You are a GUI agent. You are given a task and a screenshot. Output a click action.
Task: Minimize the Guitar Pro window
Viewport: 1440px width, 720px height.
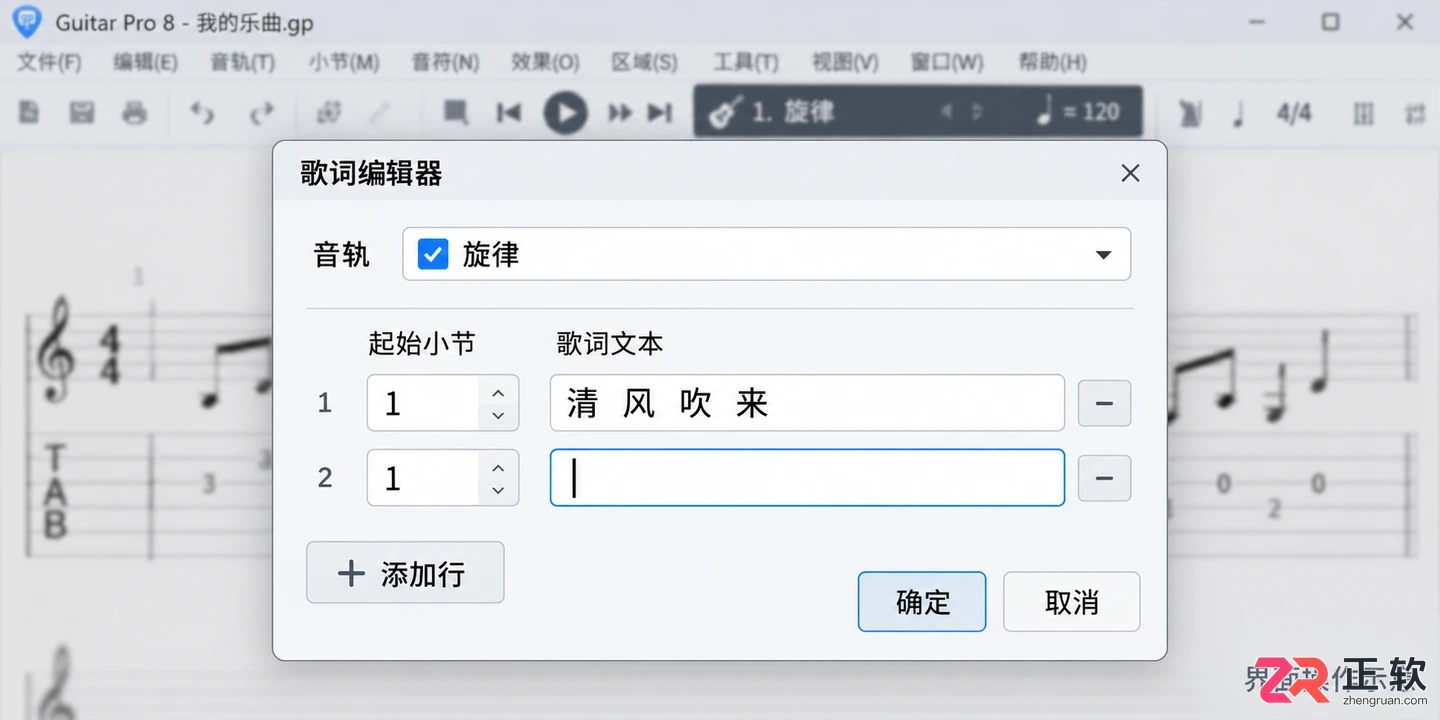tap(1257, 22)
